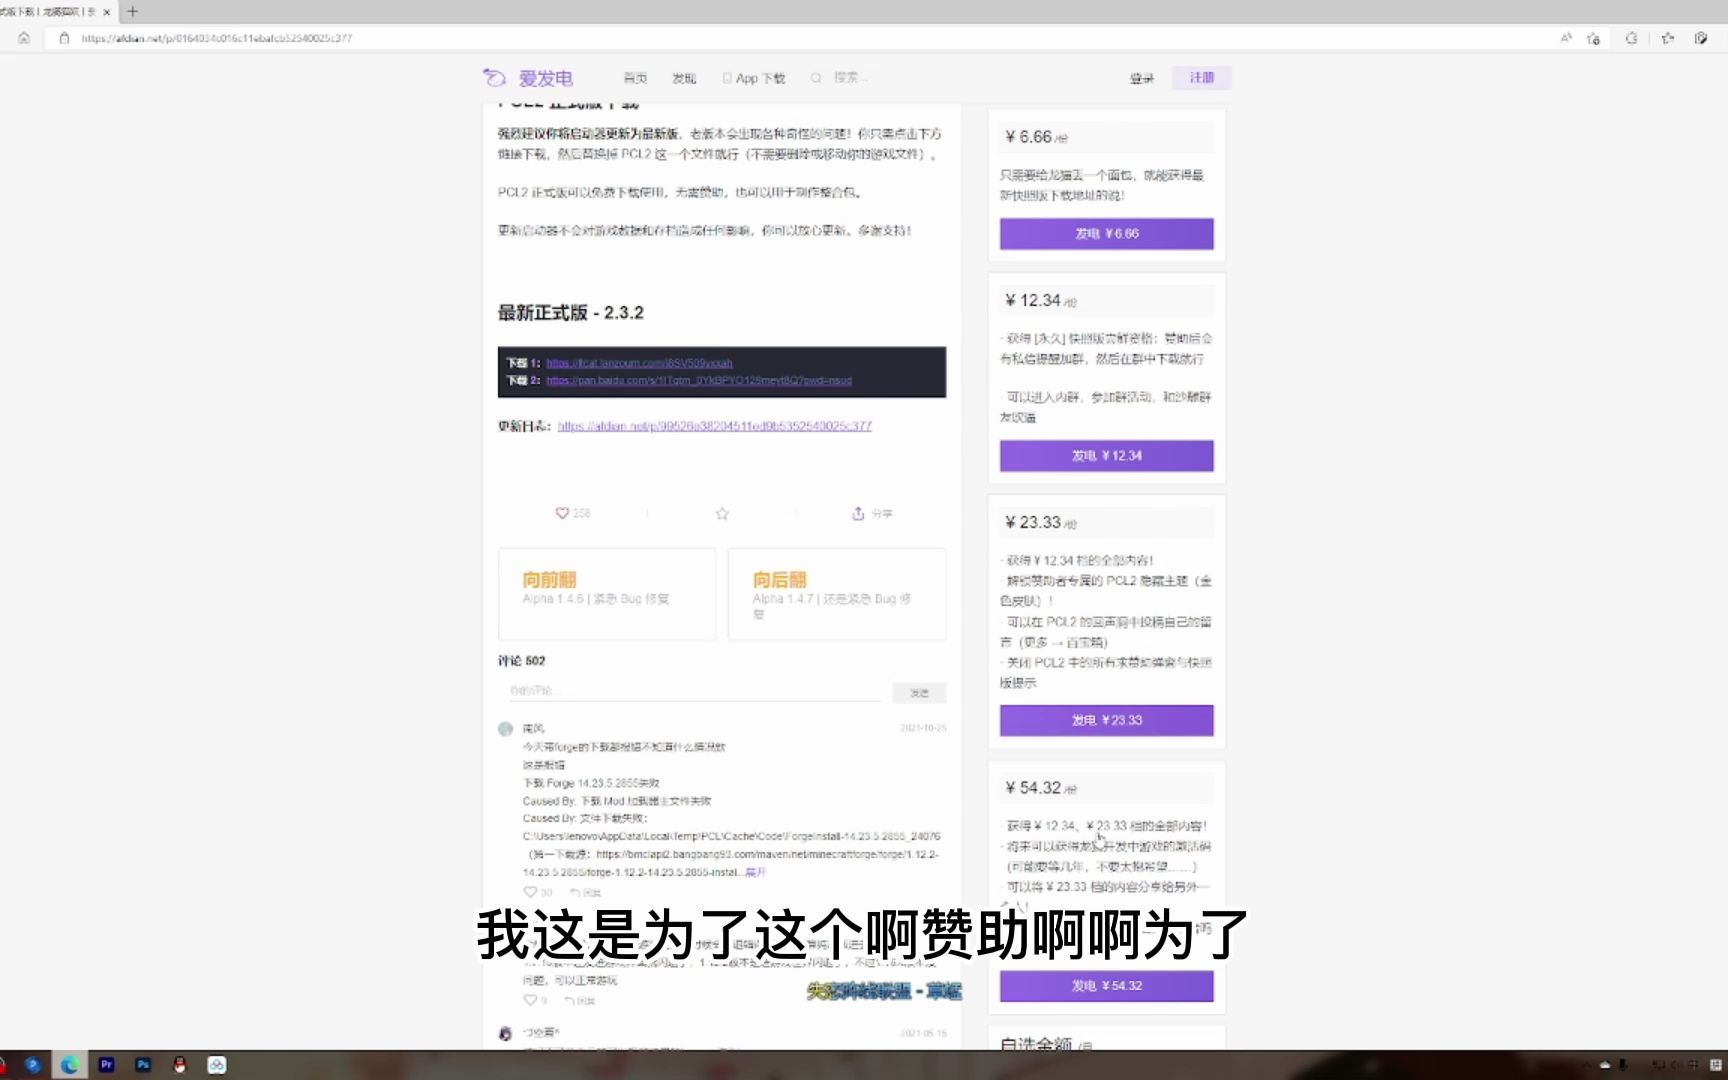Click the third commenter's avatar
This screenshot has width=1728, height=1080.
pos(505,1033)
